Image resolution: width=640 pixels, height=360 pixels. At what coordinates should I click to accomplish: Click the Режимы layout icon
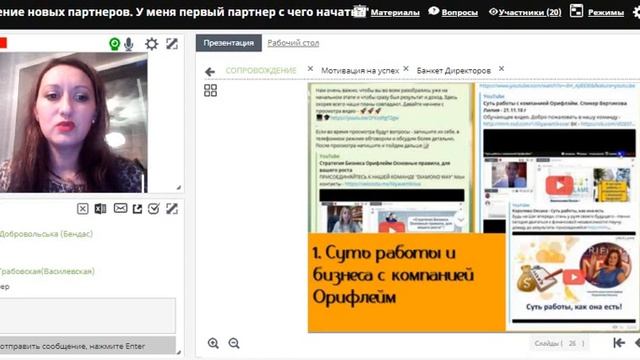click(x=576, y=11)
